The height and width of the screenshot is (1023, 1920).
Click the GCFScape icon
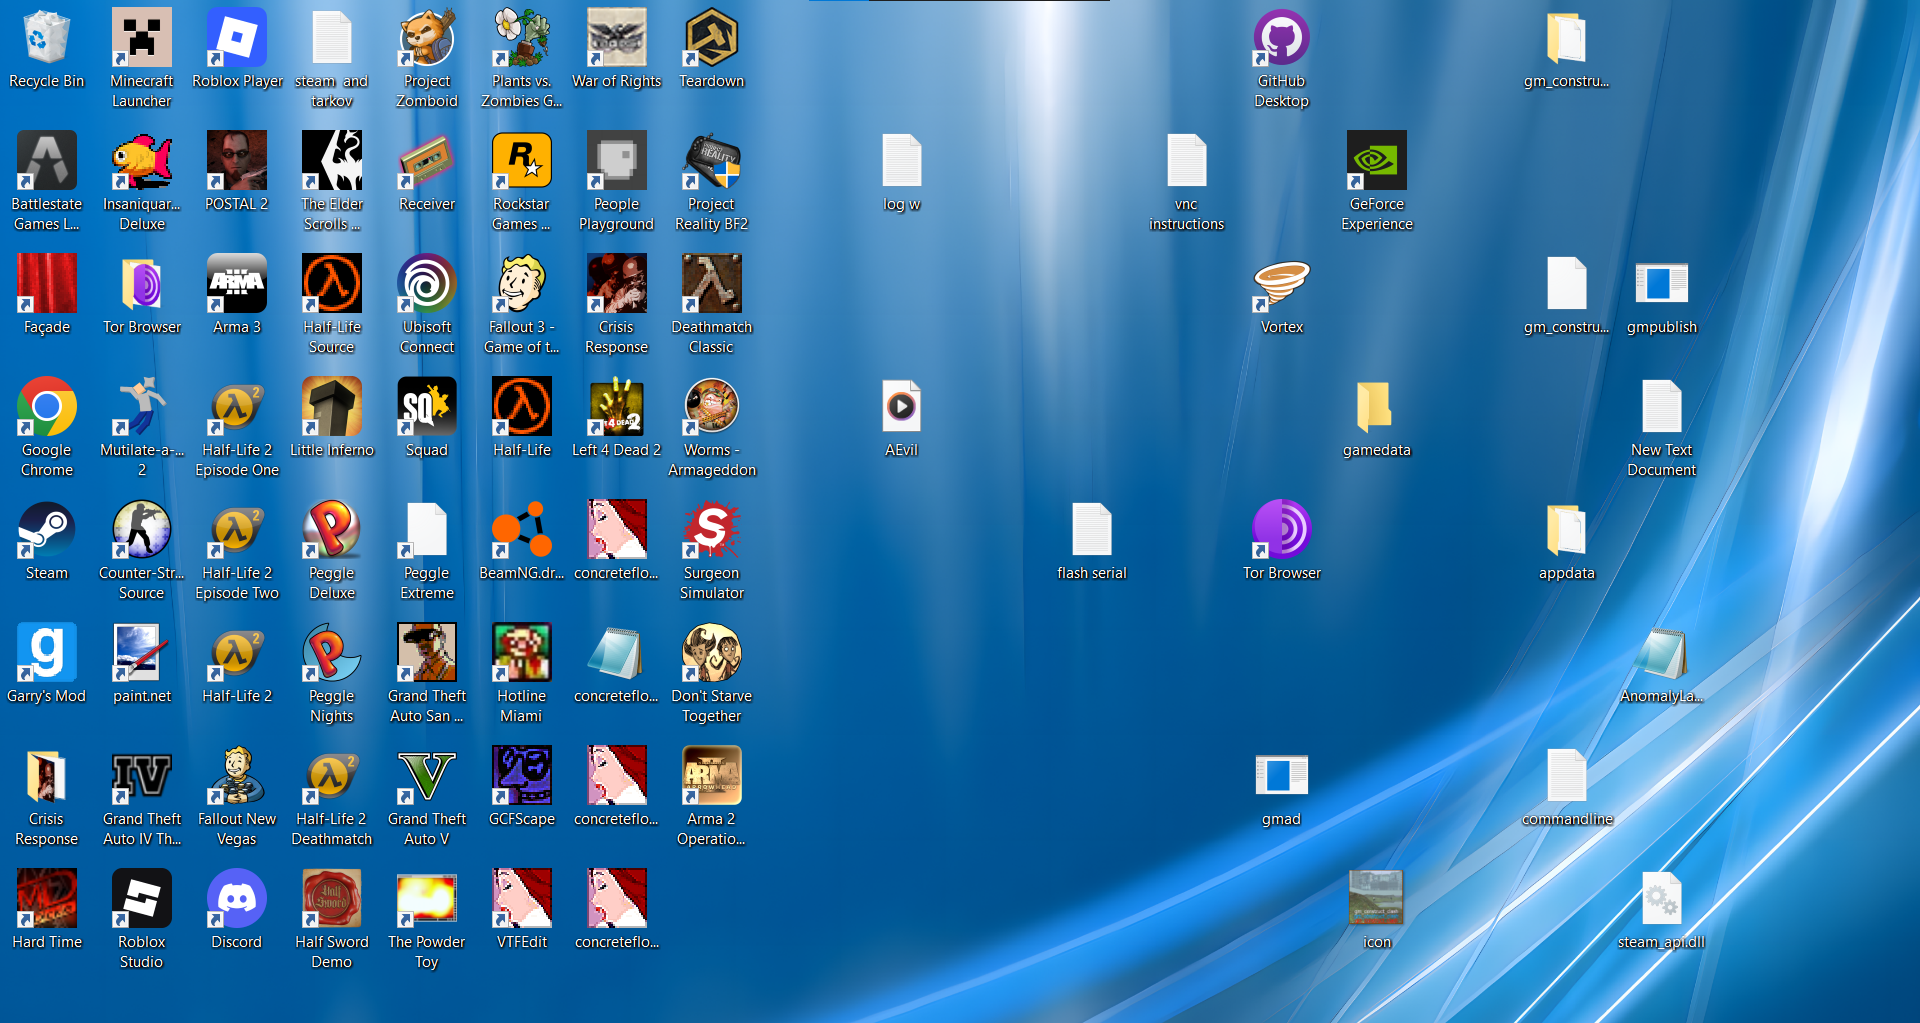[x=522, y=775]
